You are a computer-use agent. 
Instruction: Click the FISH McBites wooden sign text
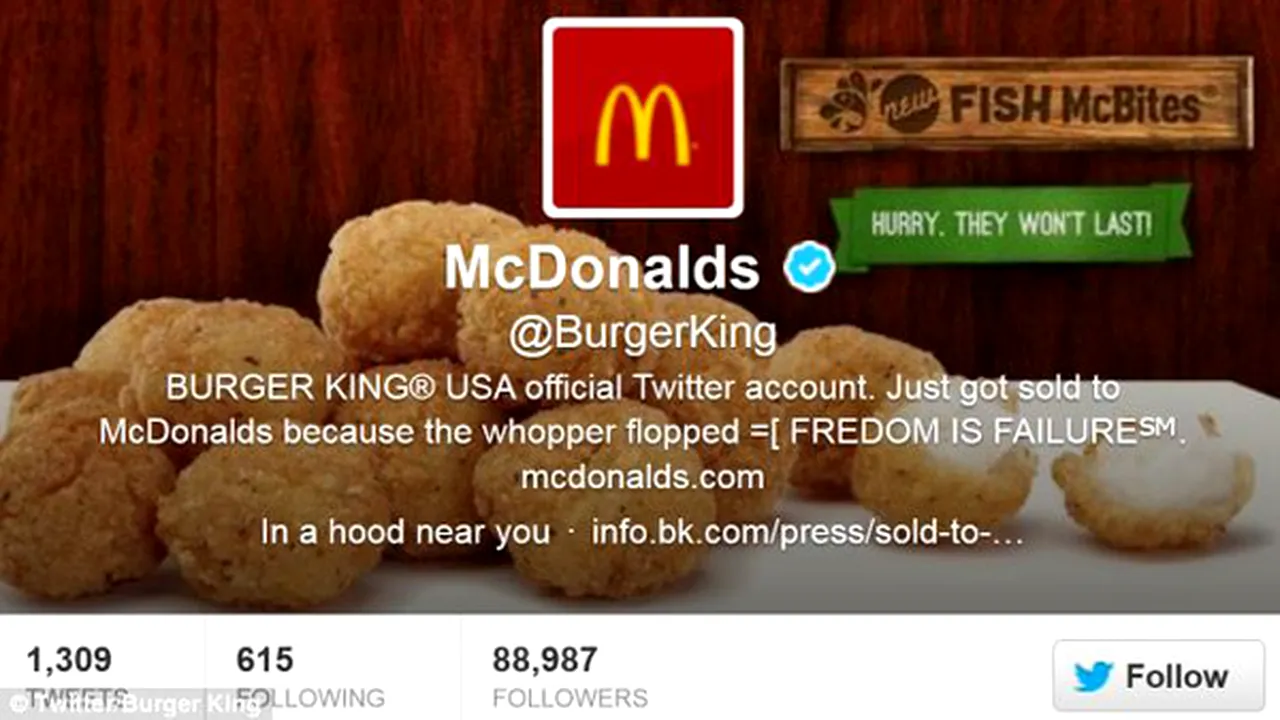point(1076,104)
